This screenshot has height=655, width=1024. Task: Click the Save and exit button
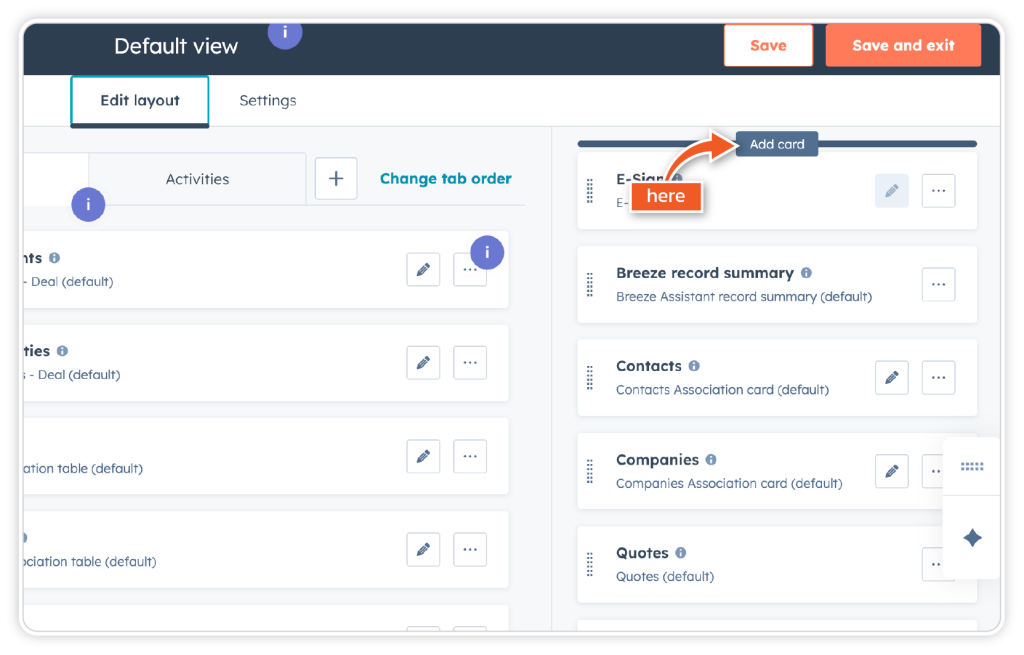903,46
